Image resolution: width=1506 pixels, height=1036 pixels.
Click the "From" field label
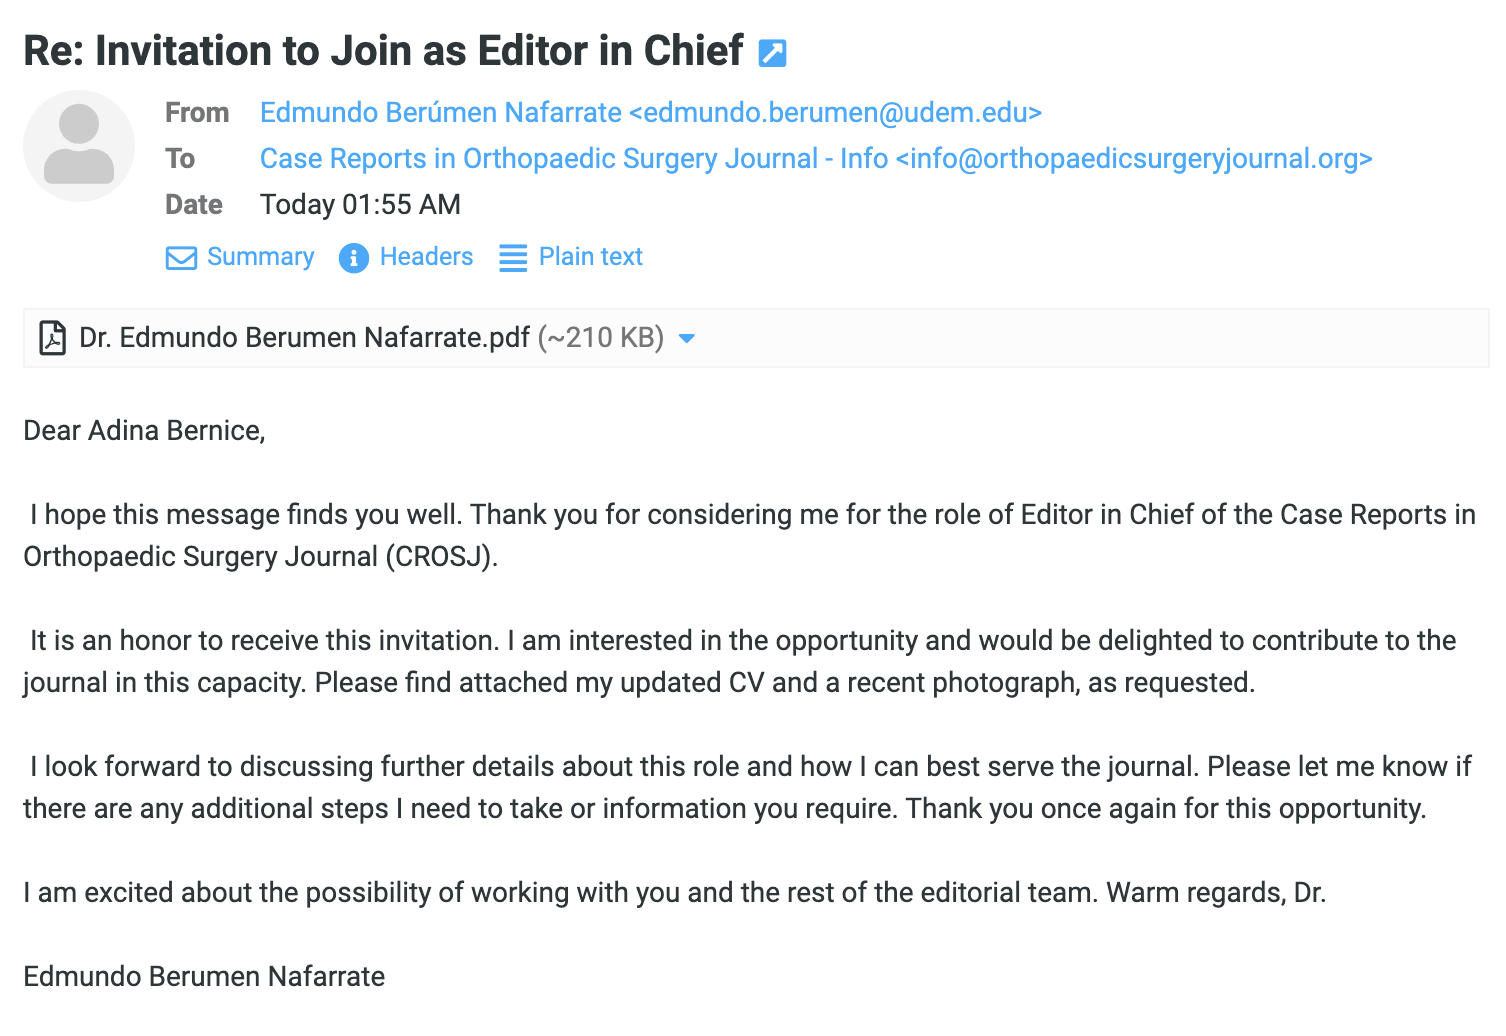[x=197, y=113]
